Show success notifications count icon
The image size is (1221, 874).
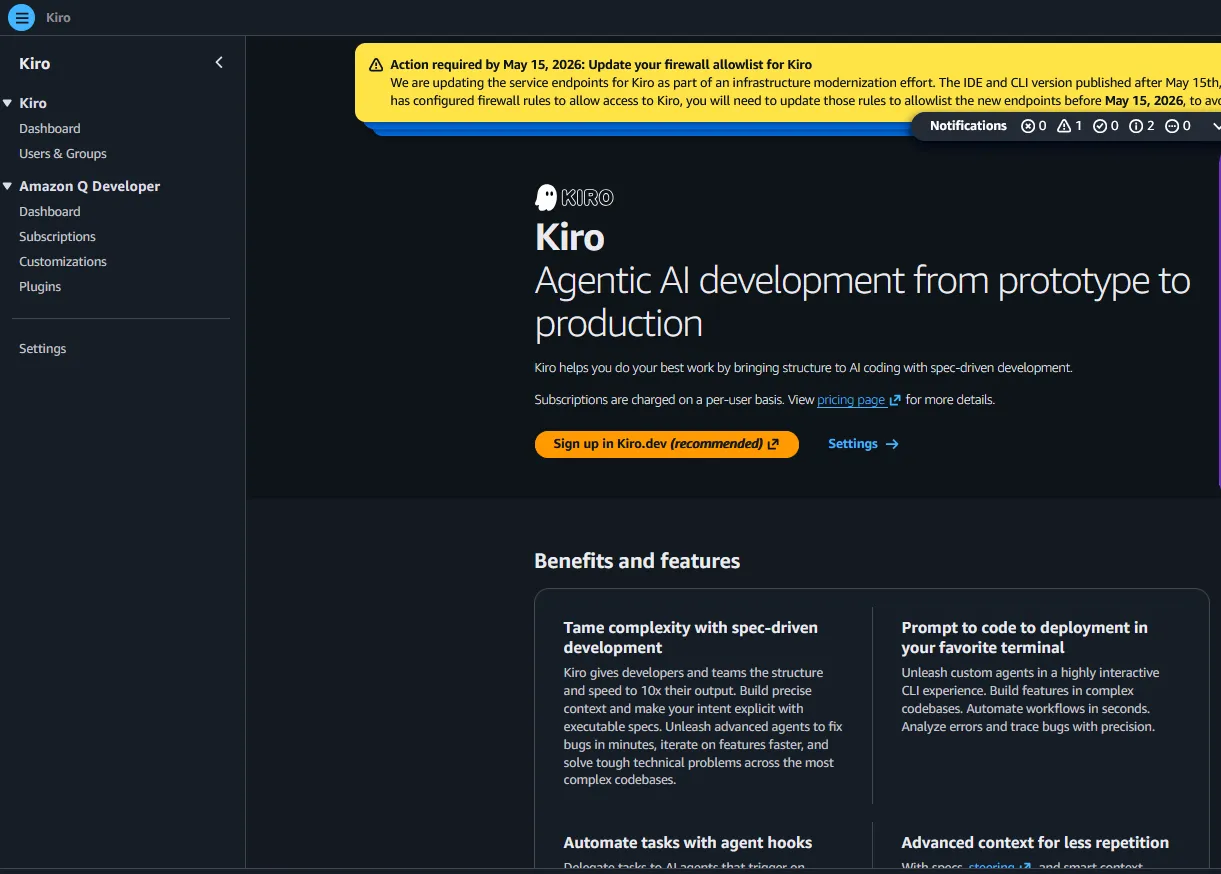point(1100,126)
